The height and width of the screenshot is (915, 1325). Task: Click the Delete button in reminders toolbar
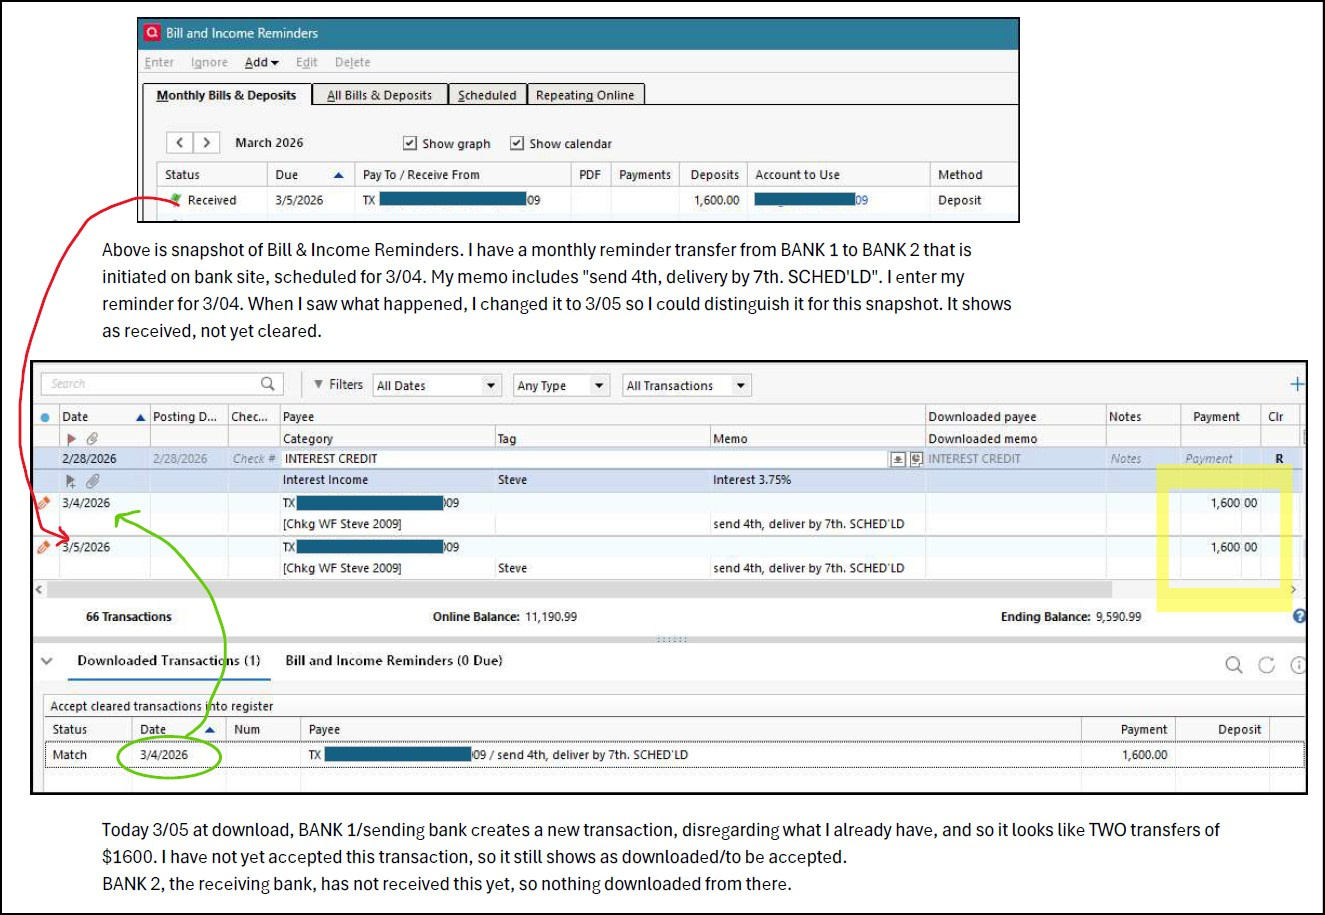pyautogui.click(x=353, y=62)
